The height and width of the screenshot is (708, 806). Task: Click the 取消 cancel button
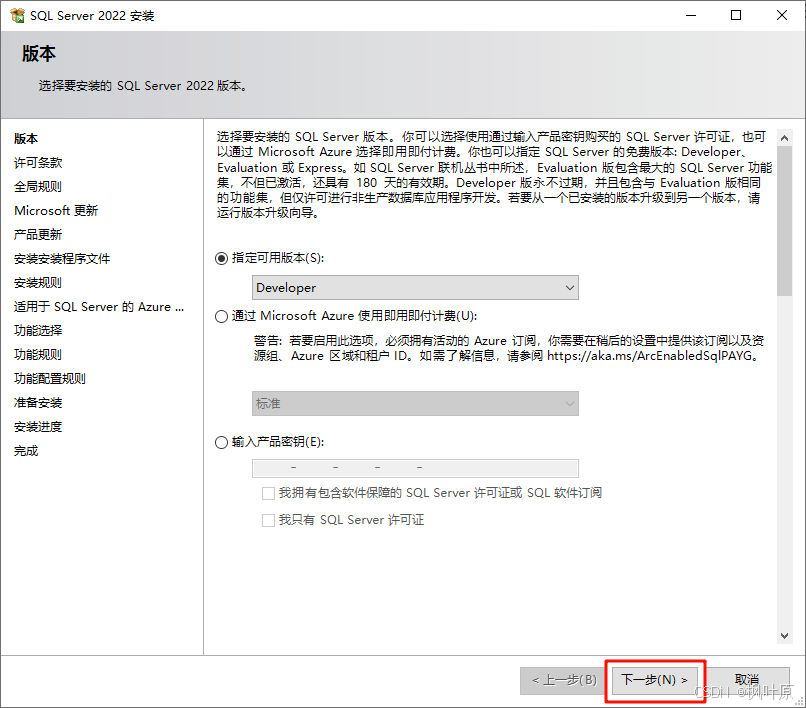tap(747, 680)
